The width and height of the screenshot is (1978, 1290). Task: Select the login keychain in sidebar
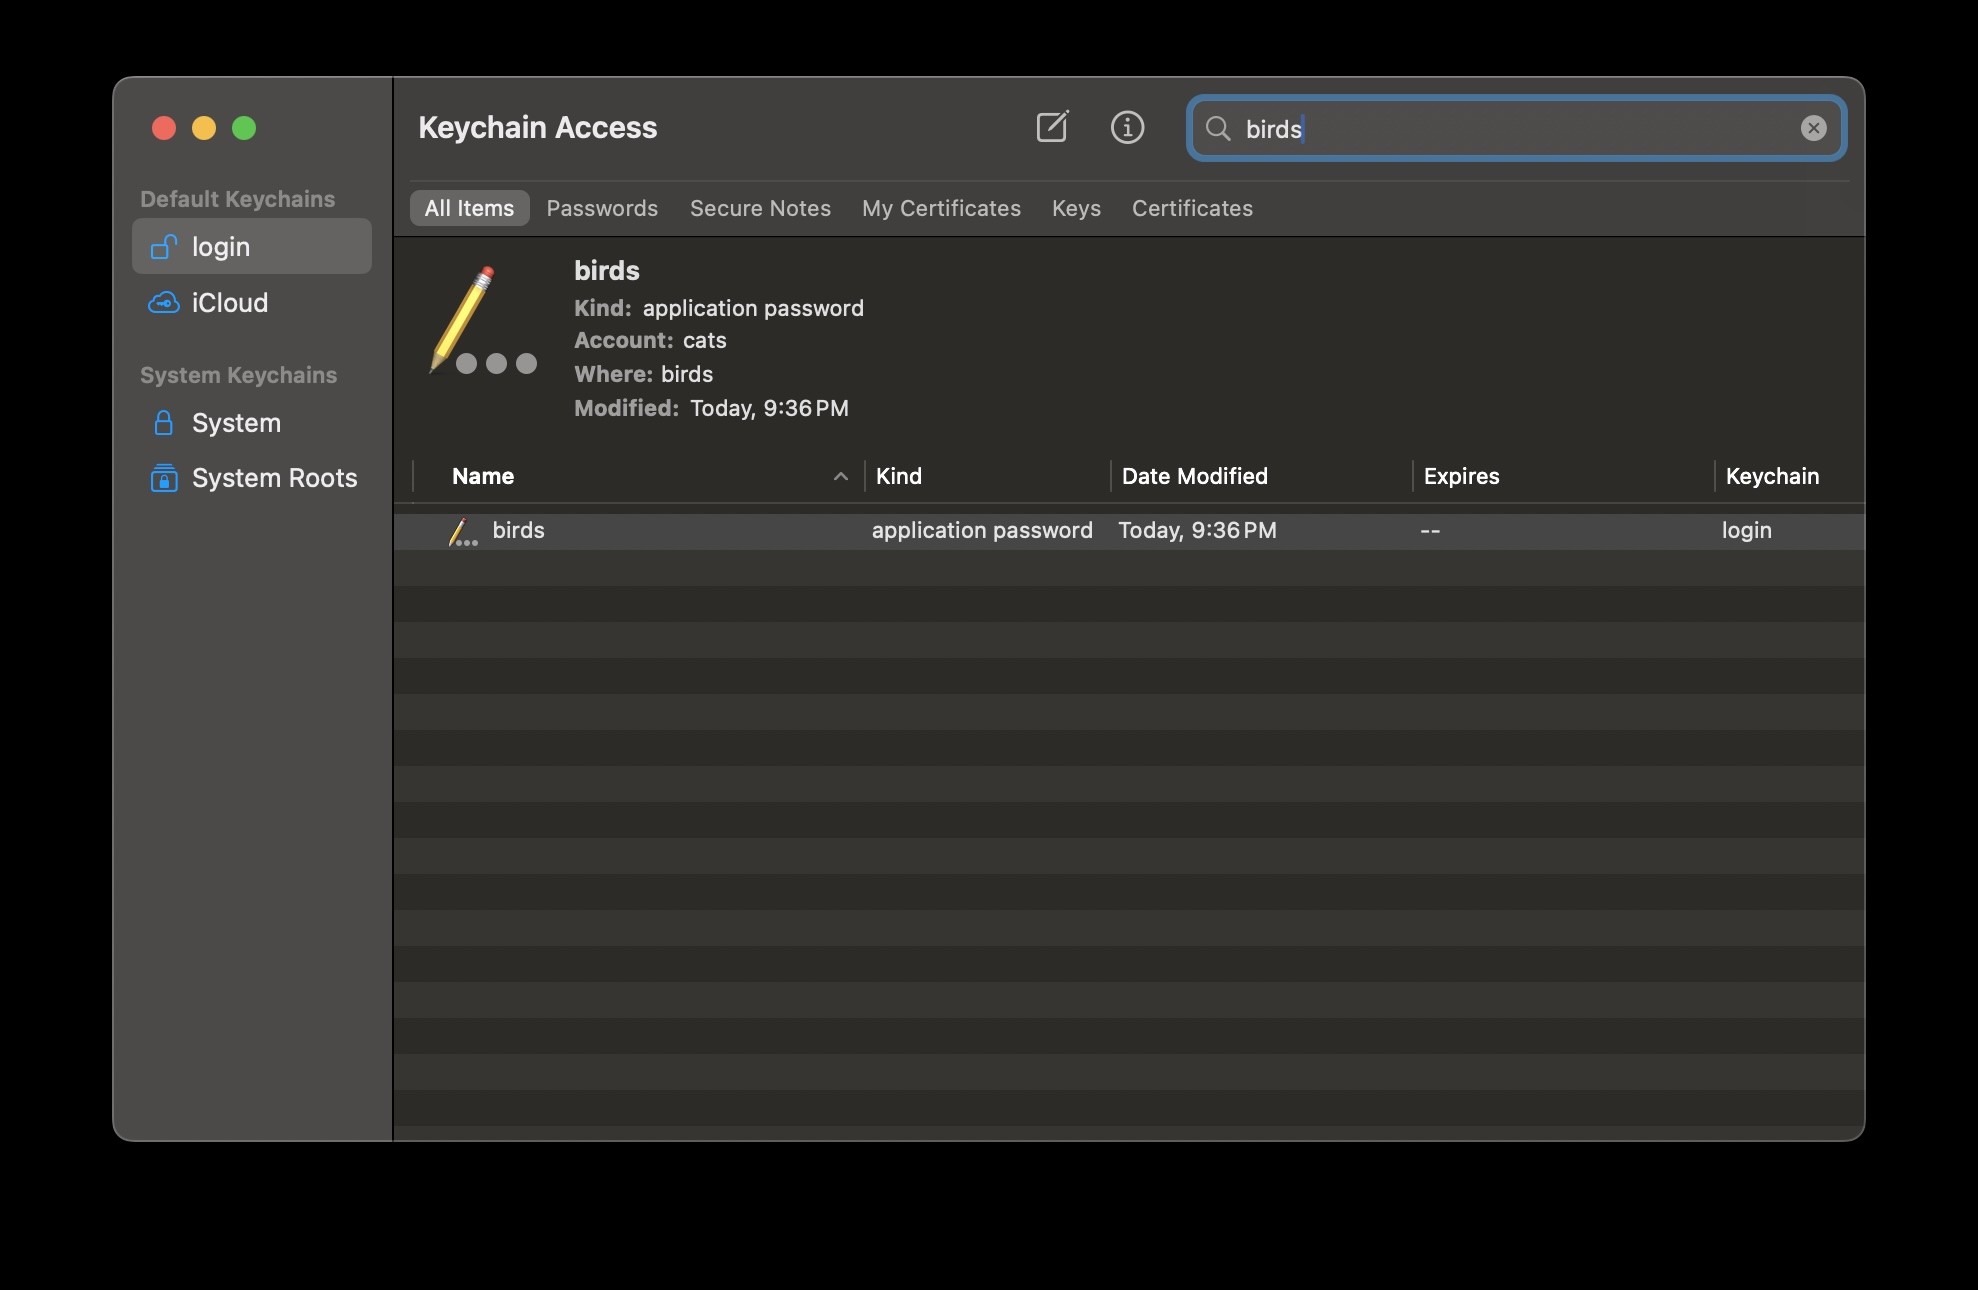(x=251, y=247)
